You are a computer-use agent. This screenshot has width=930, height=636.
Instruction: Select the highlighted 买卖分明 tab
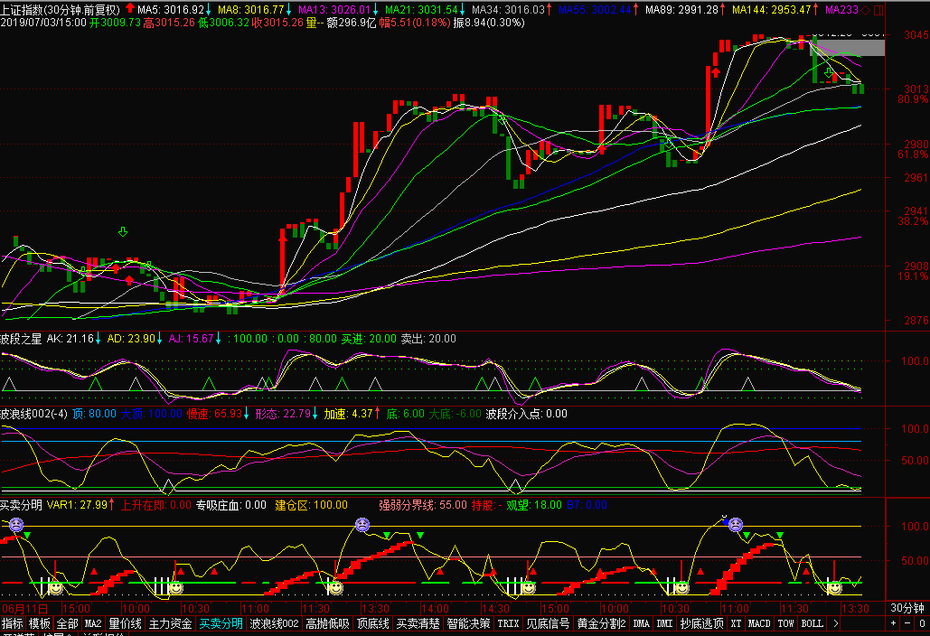(221, 624)
